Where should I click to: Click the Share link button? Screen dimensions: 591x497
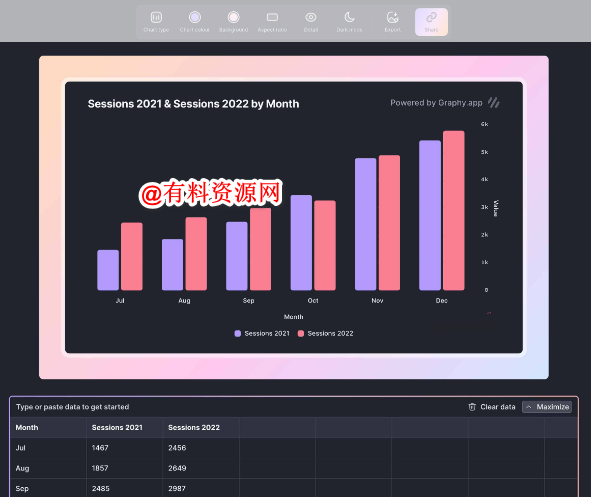[431, 22]
